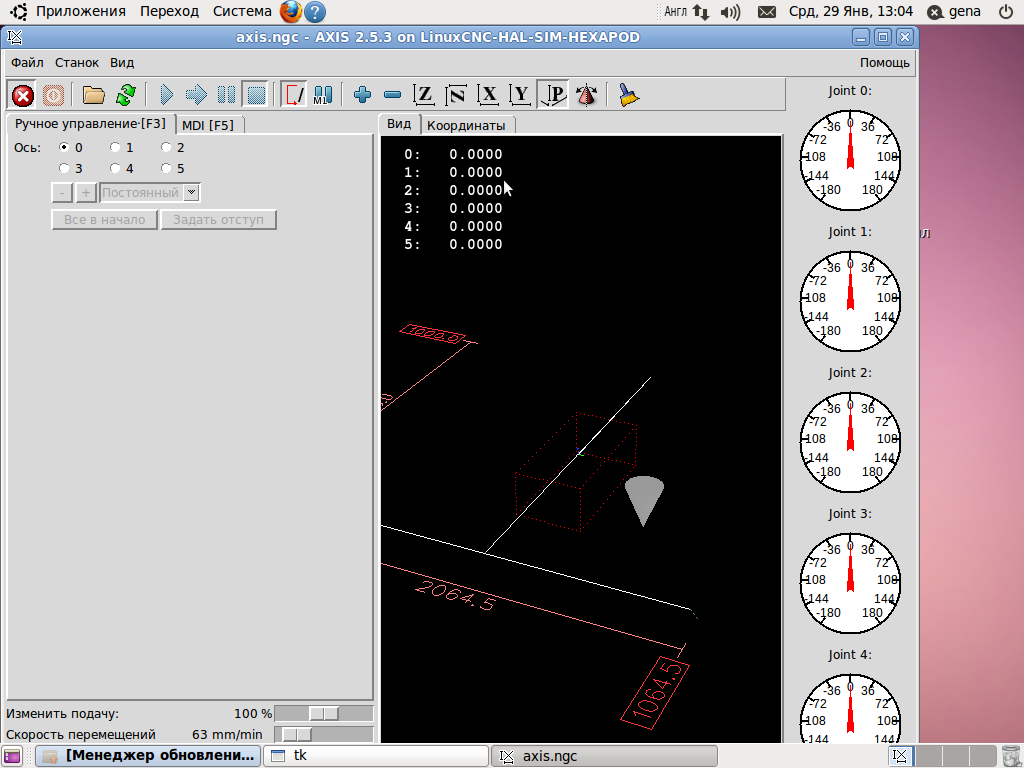Open a G-code file with folder icon
The image size is (1024, 768).
tap(94, 95)
